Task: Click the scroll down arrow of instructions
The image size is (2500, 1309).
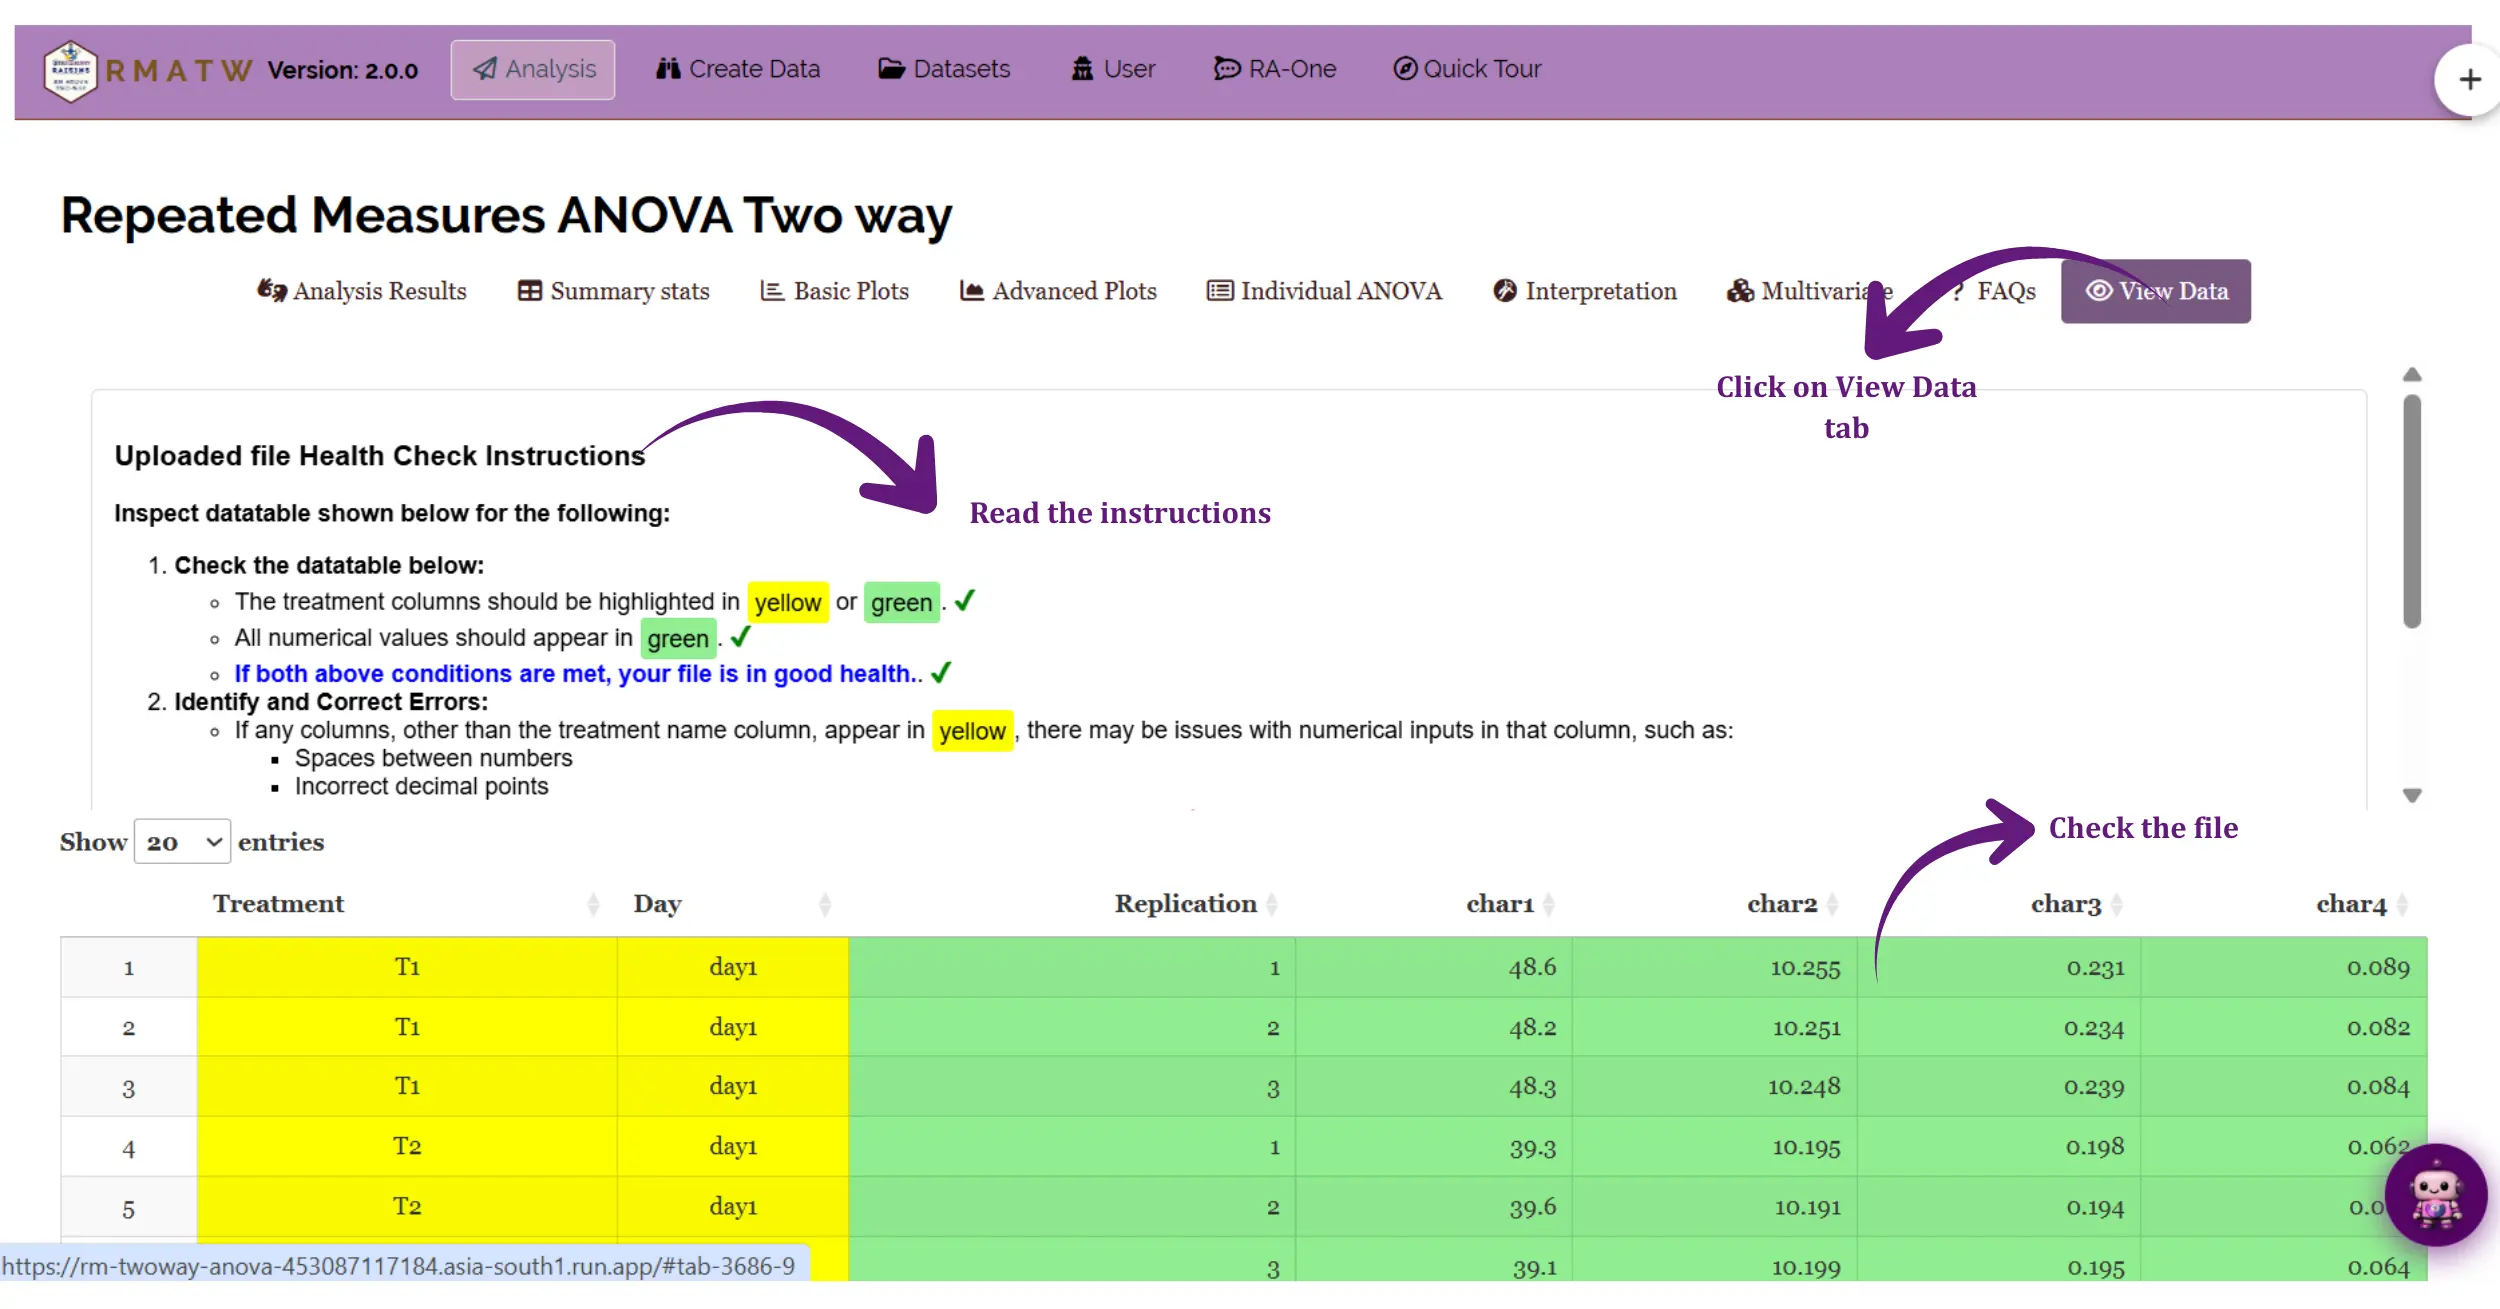Action: click(2411, 795)
